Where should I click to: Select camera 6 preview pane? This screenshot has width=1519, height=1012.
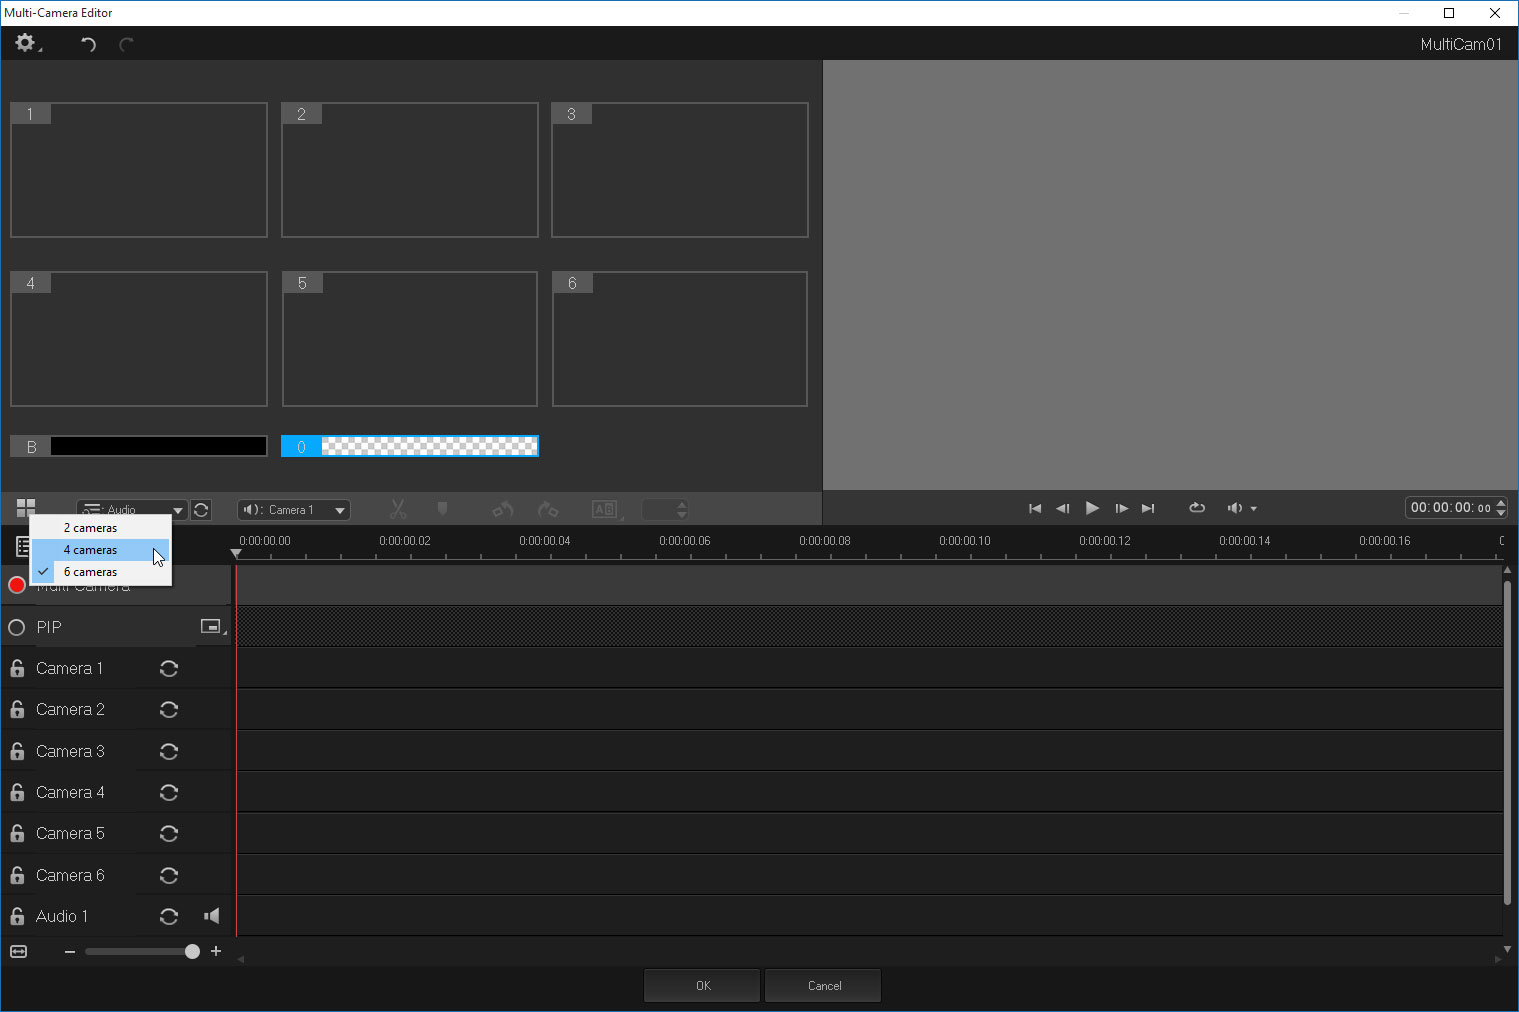680,339
